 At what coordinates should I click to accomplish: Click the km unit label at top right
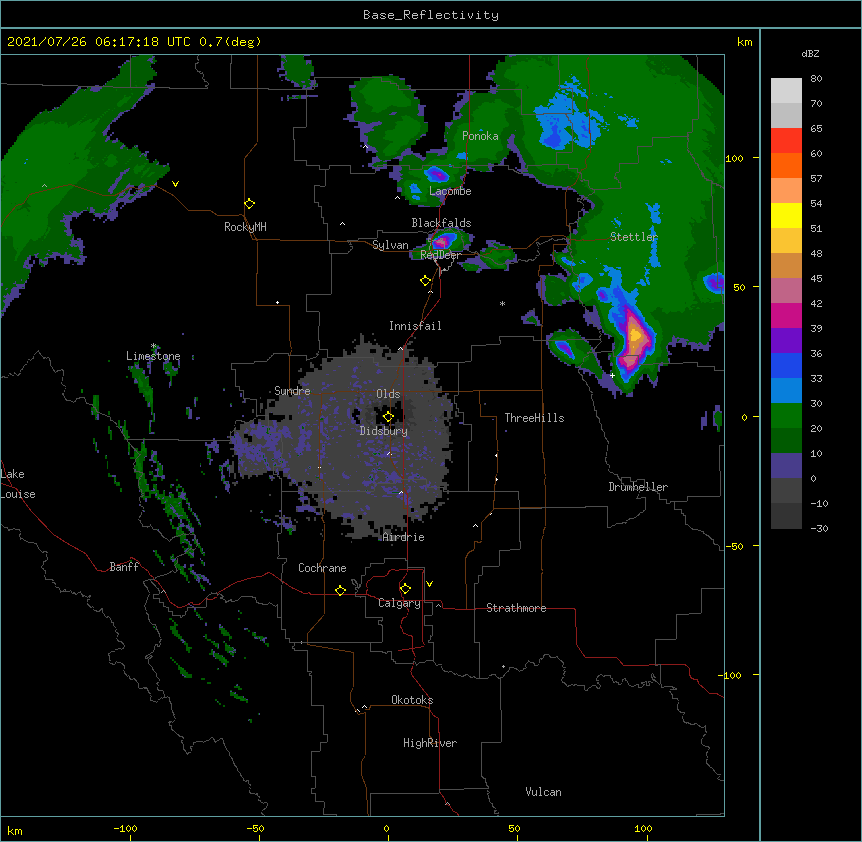(744, 42)
